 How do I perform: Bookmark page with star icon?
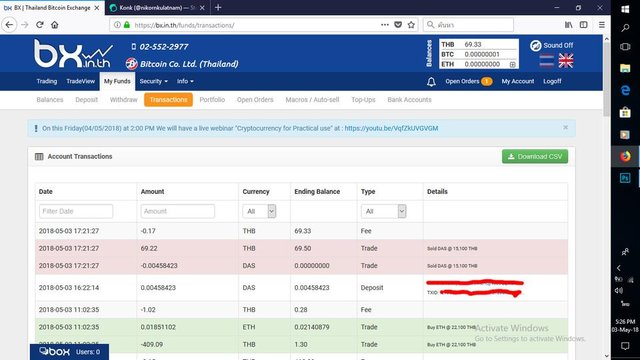click(x=411, y=25)
